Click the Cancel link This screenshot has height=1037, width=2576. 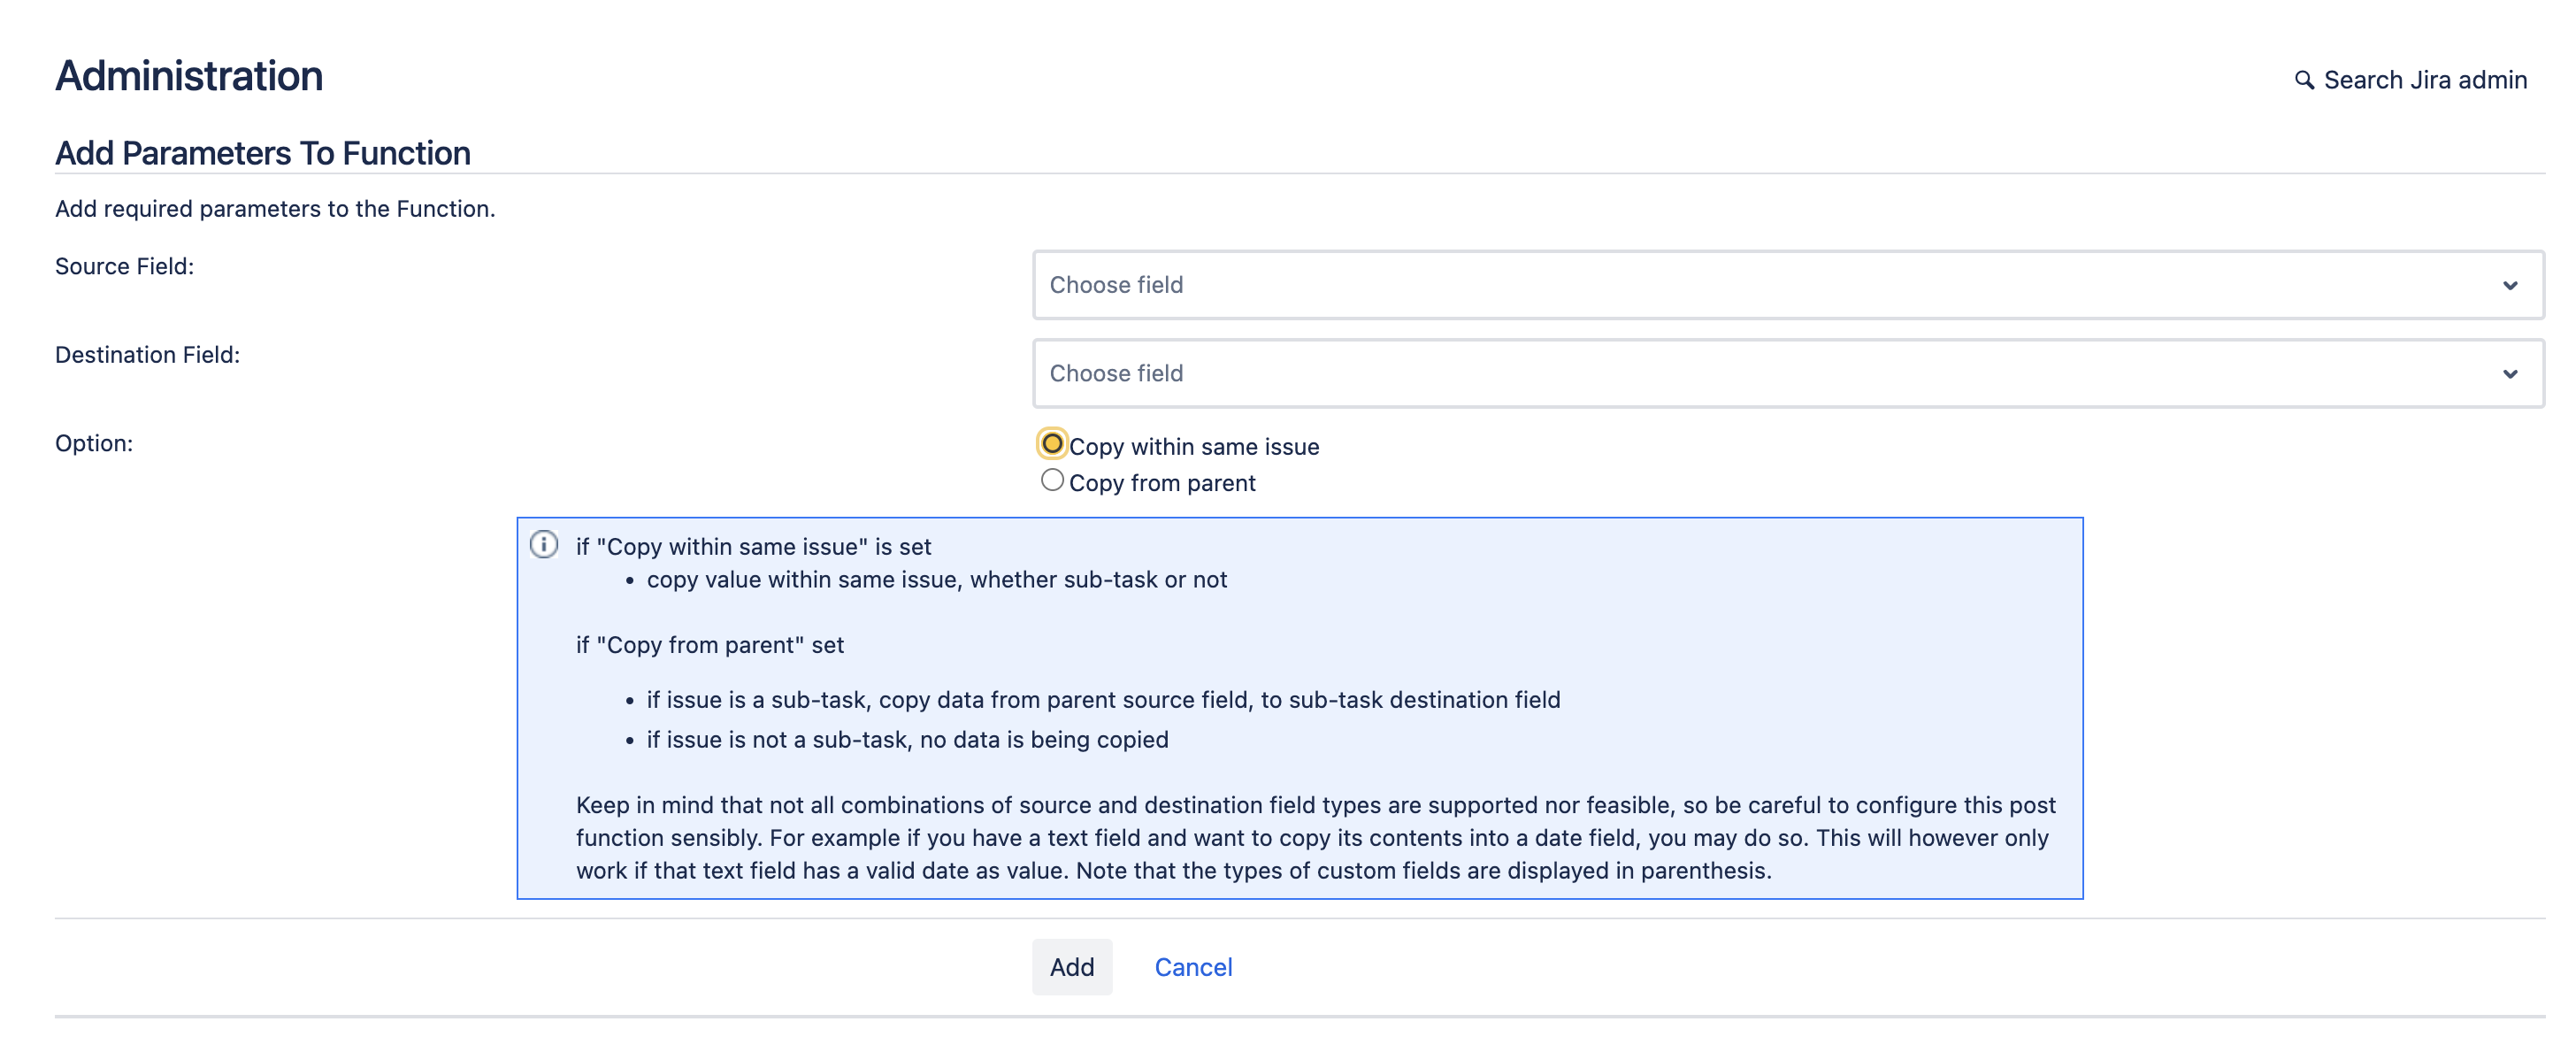coord(1193,967)
